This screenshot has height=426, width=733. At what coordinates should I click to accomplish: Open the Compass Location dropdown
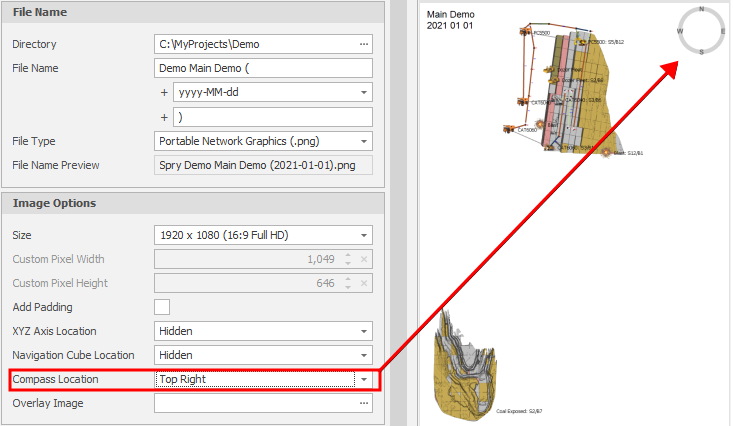(x=364, y=380)
